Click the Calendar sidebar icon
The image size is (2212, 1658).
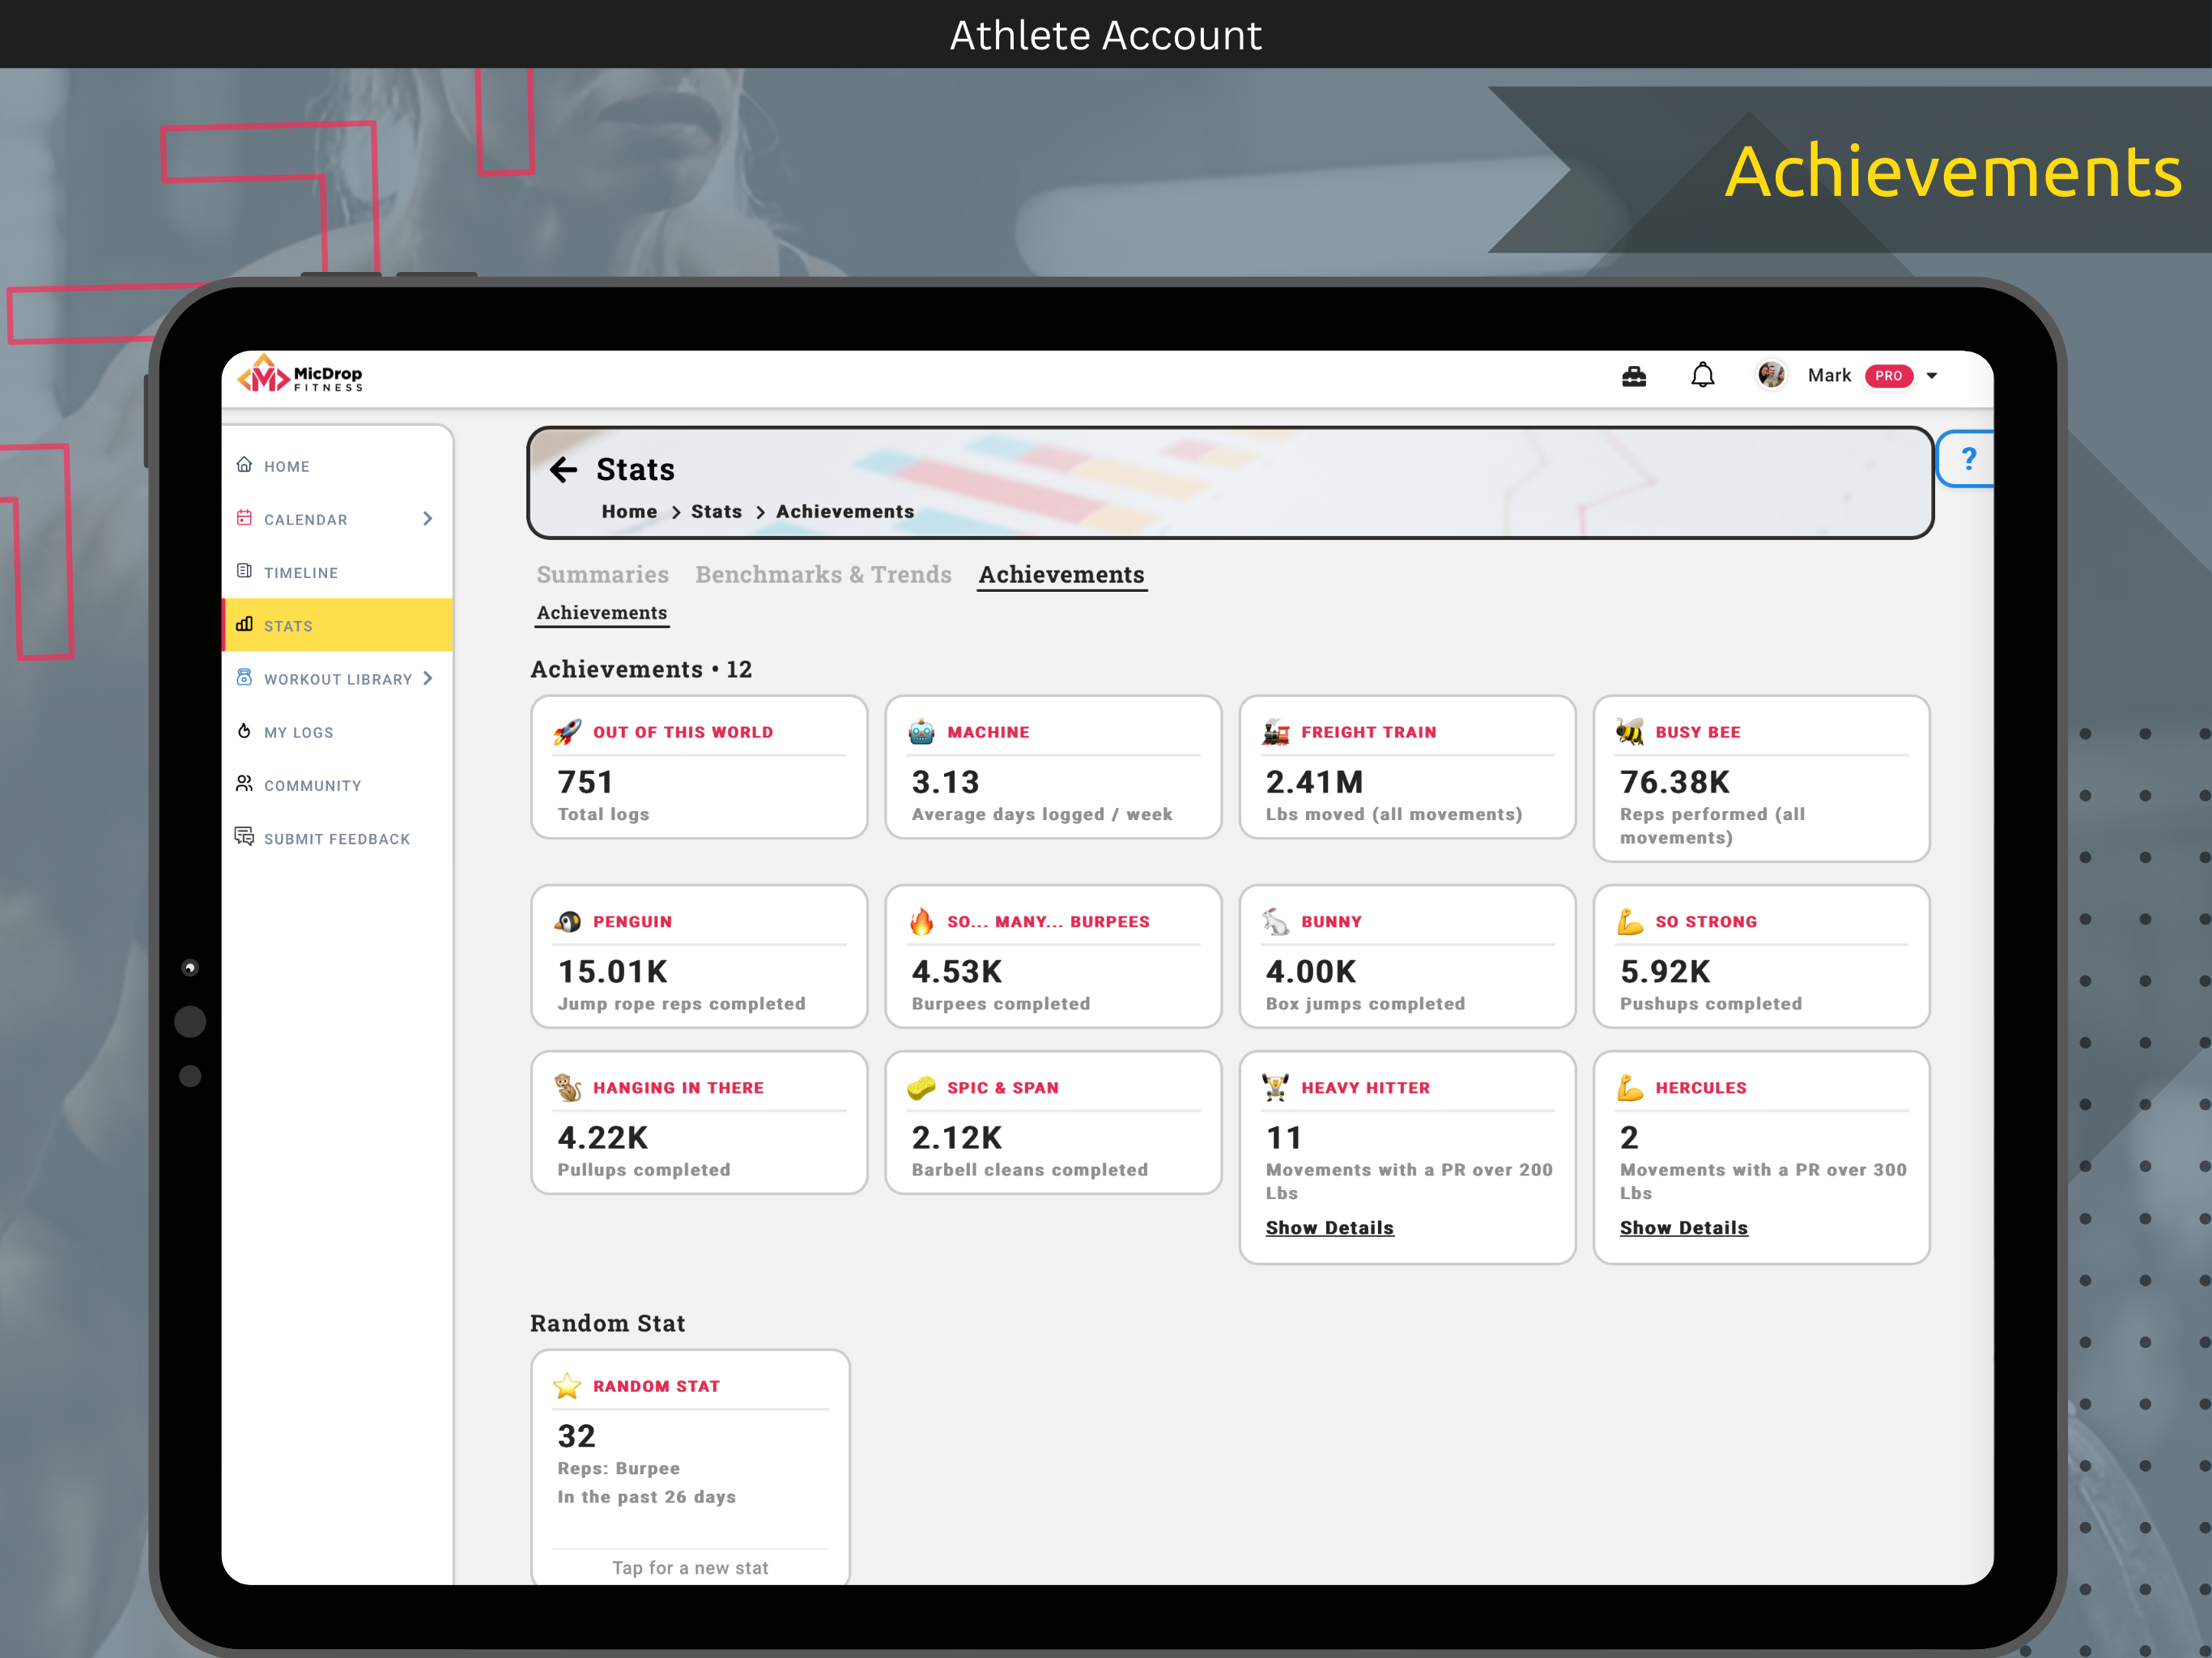tap(244, 517)
